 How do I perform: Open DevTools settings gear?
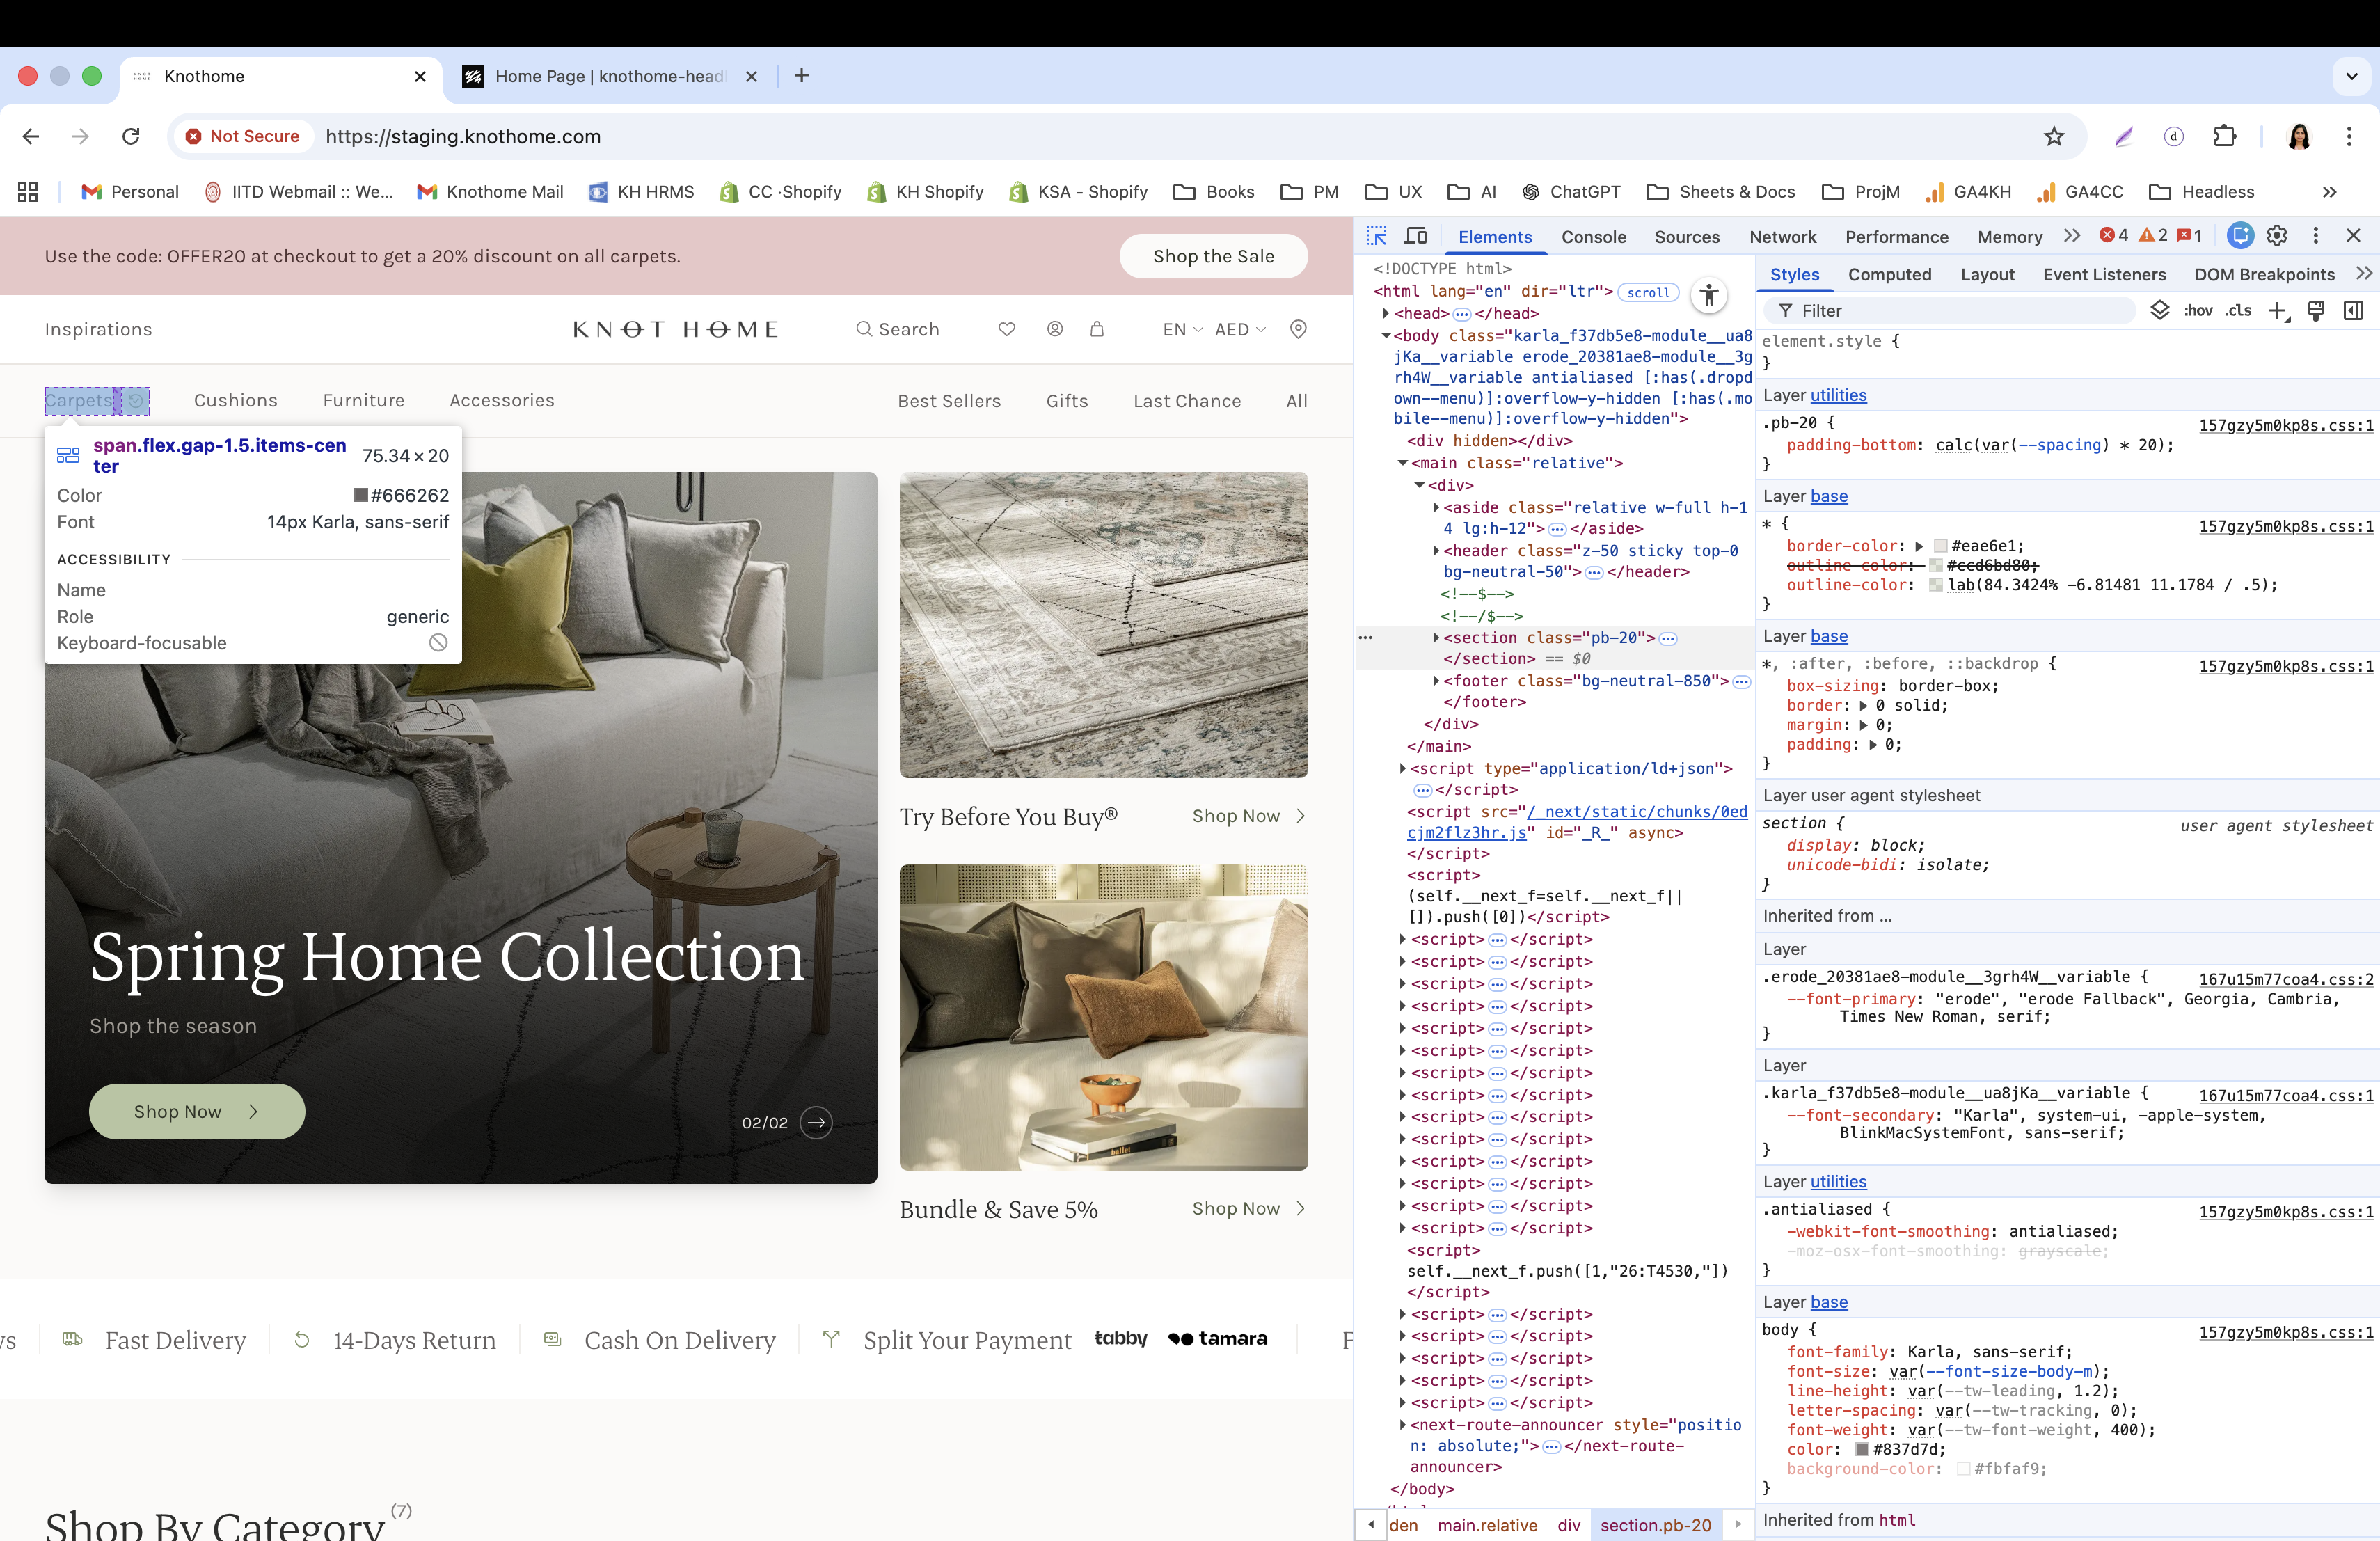(2277, 235)
